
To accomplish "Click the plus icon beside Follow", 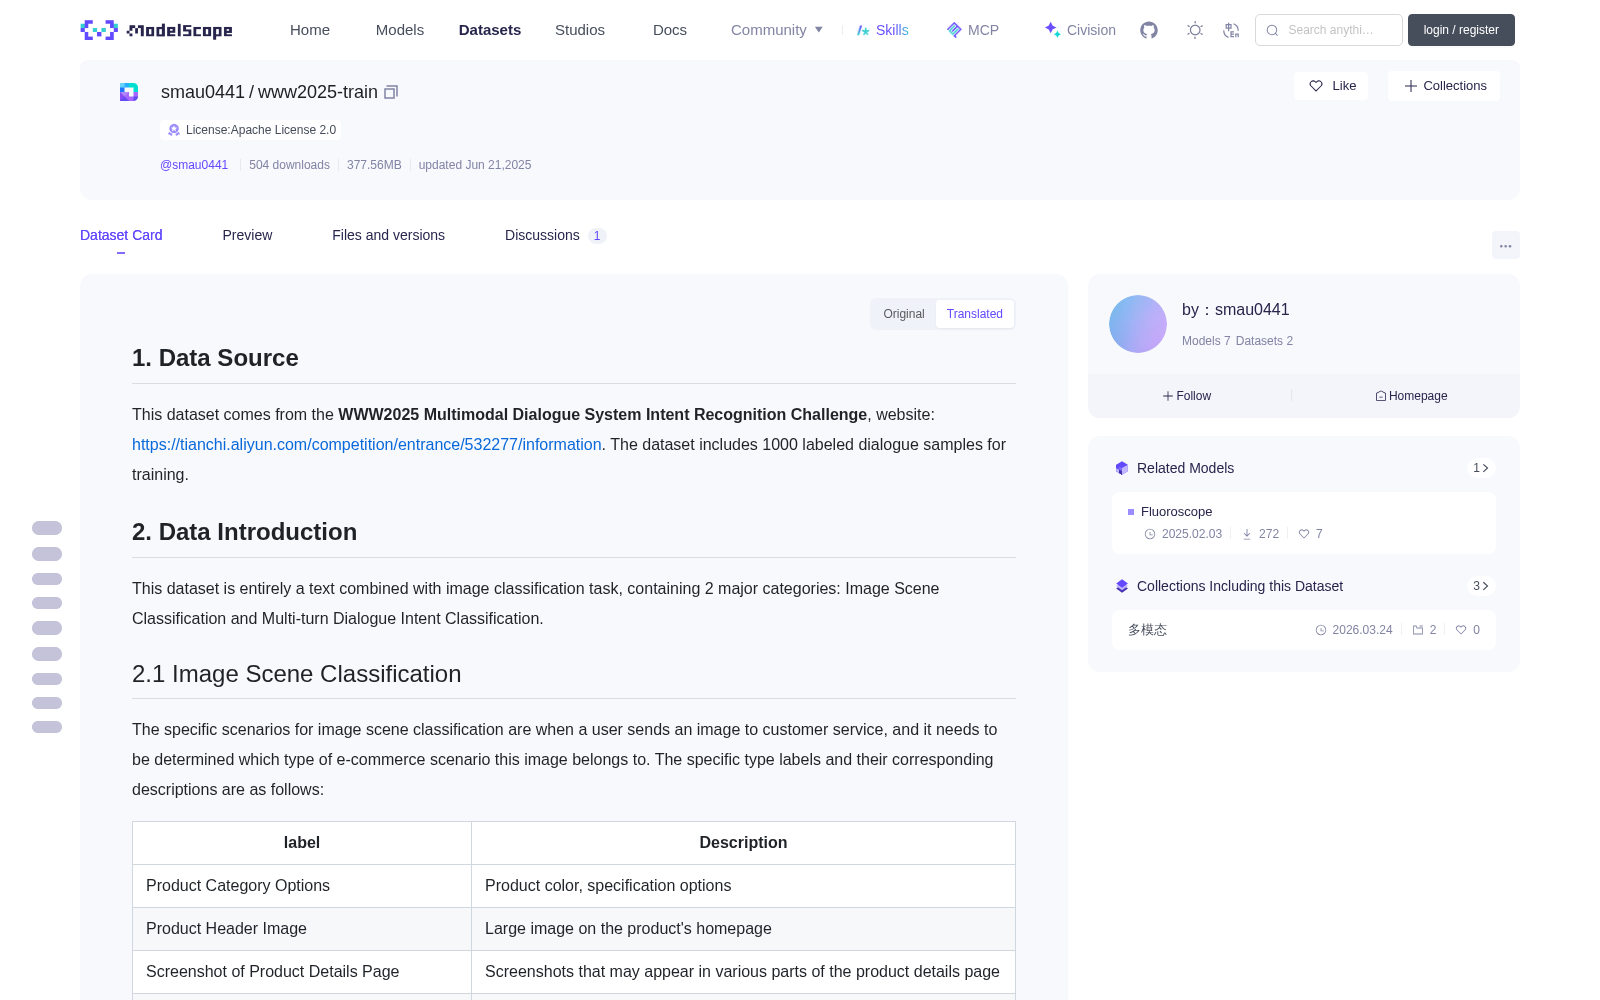I will [1168, 396].
